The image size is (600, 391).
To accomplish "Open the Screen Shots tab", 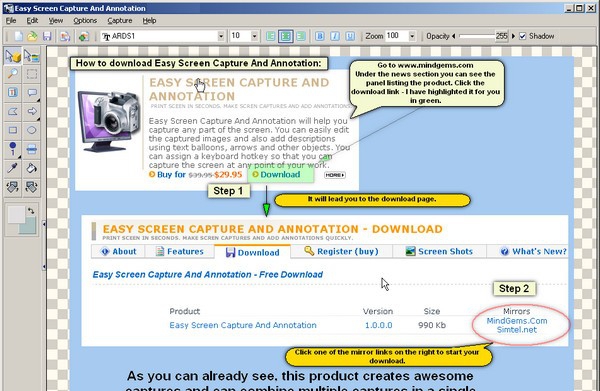I will click(440, 251).
